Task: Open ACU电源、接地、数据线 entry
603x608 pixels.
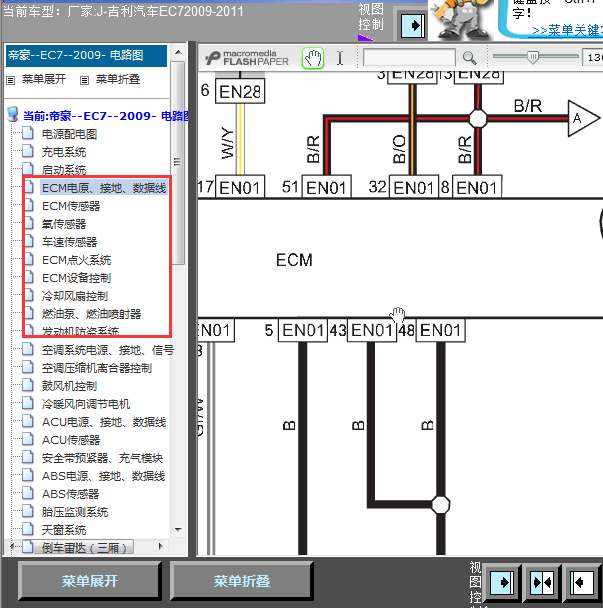Action: (104, 422)
